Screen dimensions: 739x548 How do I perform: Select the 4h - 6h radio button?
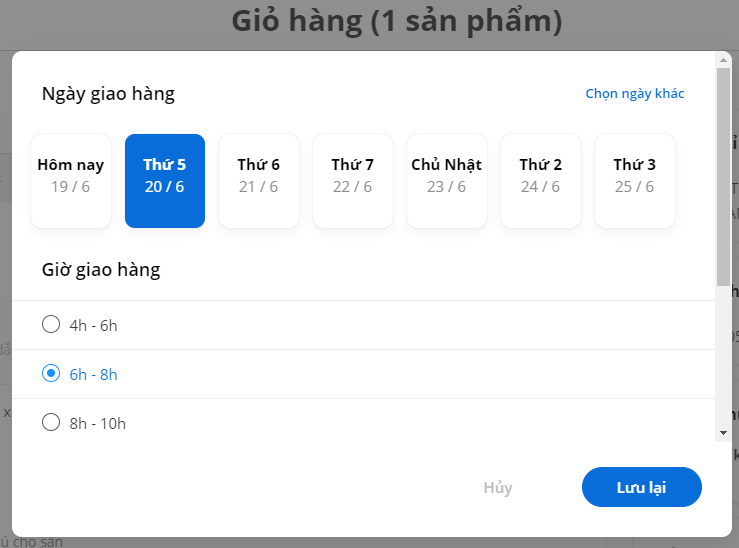click(51, 324)
